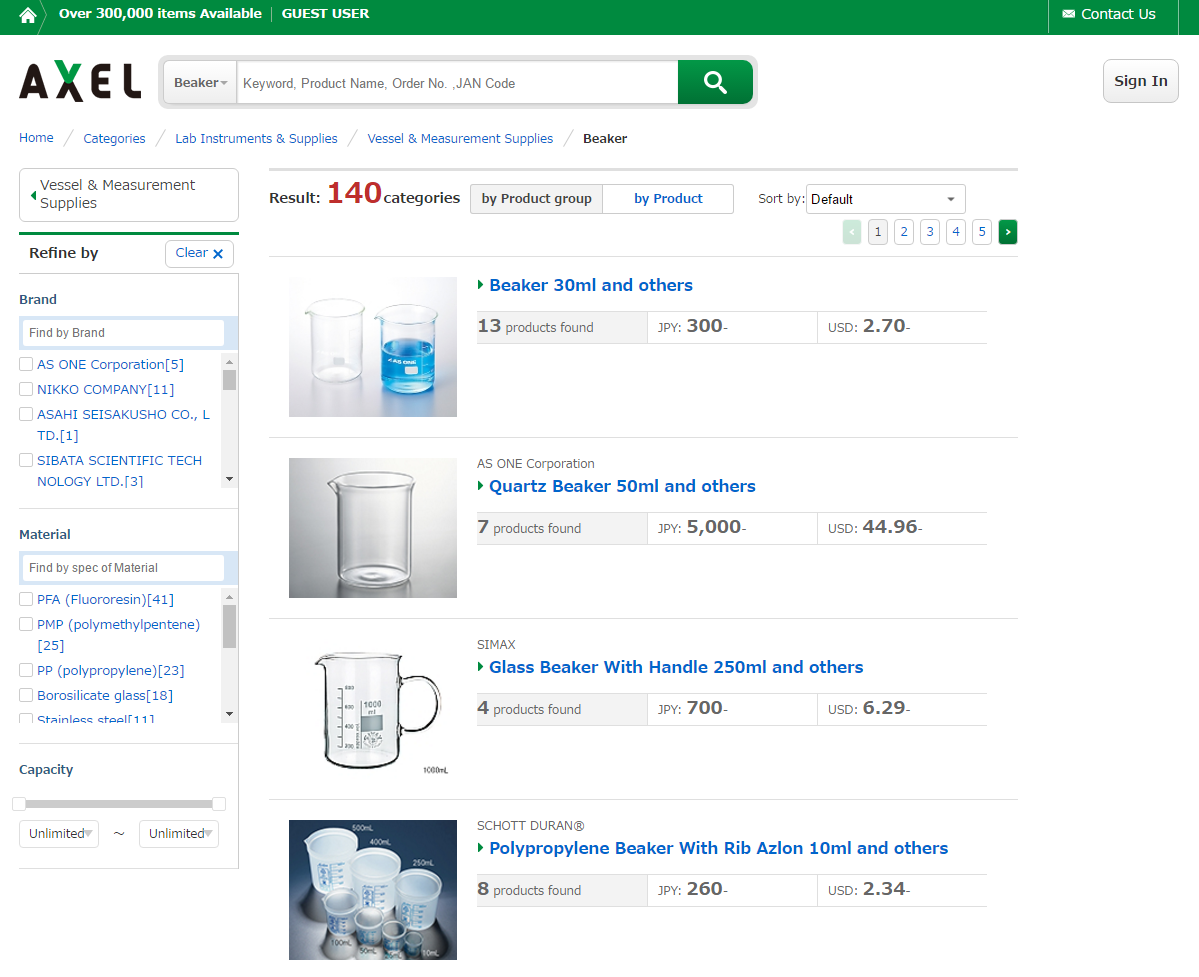Open Quartz Beaker 50ml and others link
The width and height of the screenshot is (1199, 977).
622,486
